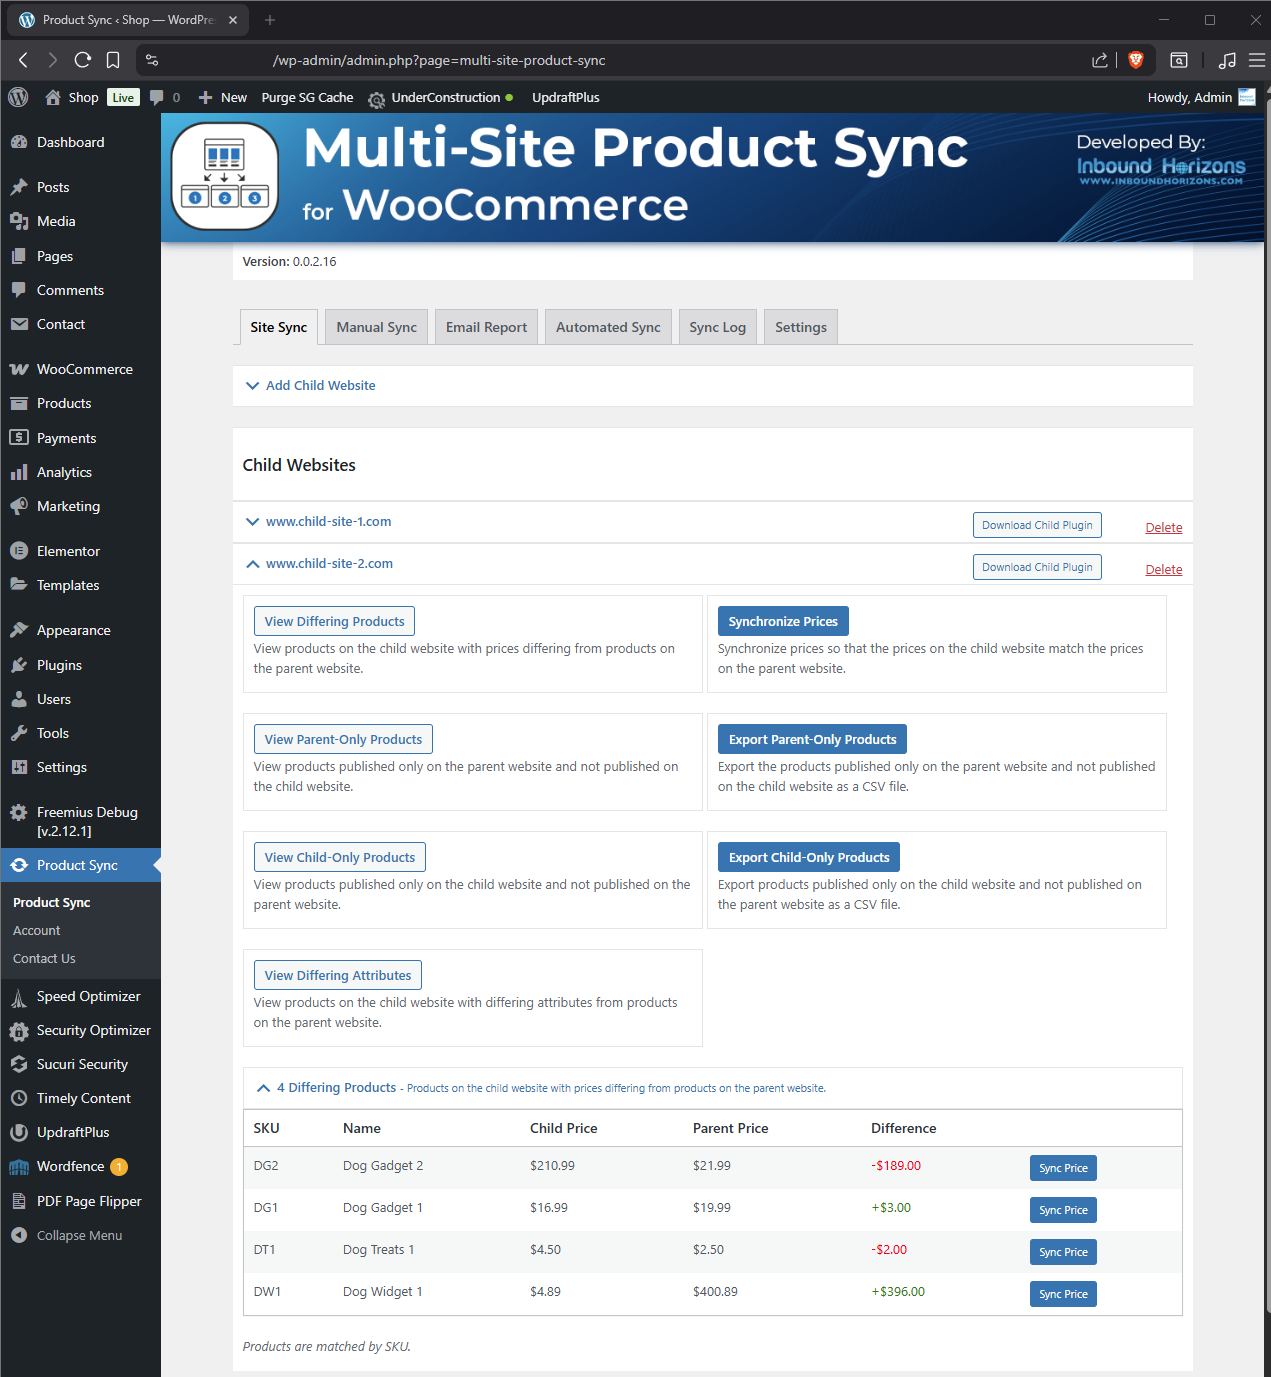This screenshot has height=1377, width=1271.
Task: Collapse the www.child-site-2.com panel
Action: point(328,563)
